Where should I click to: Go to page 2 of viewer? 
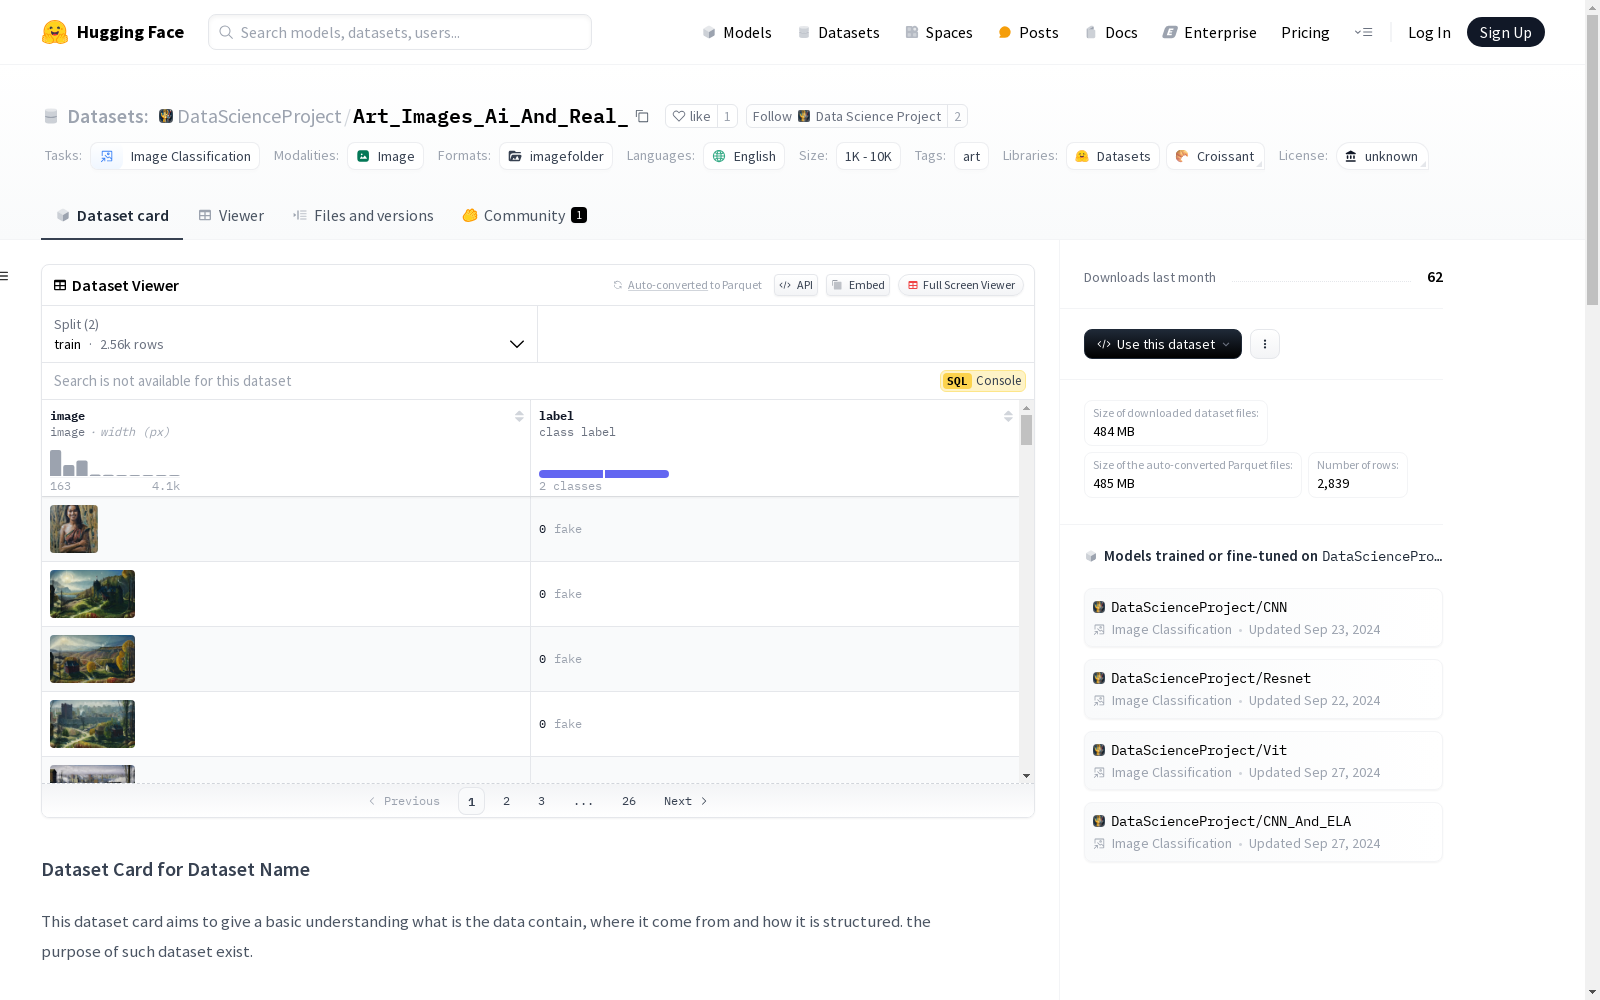click(x=507, y=801)
